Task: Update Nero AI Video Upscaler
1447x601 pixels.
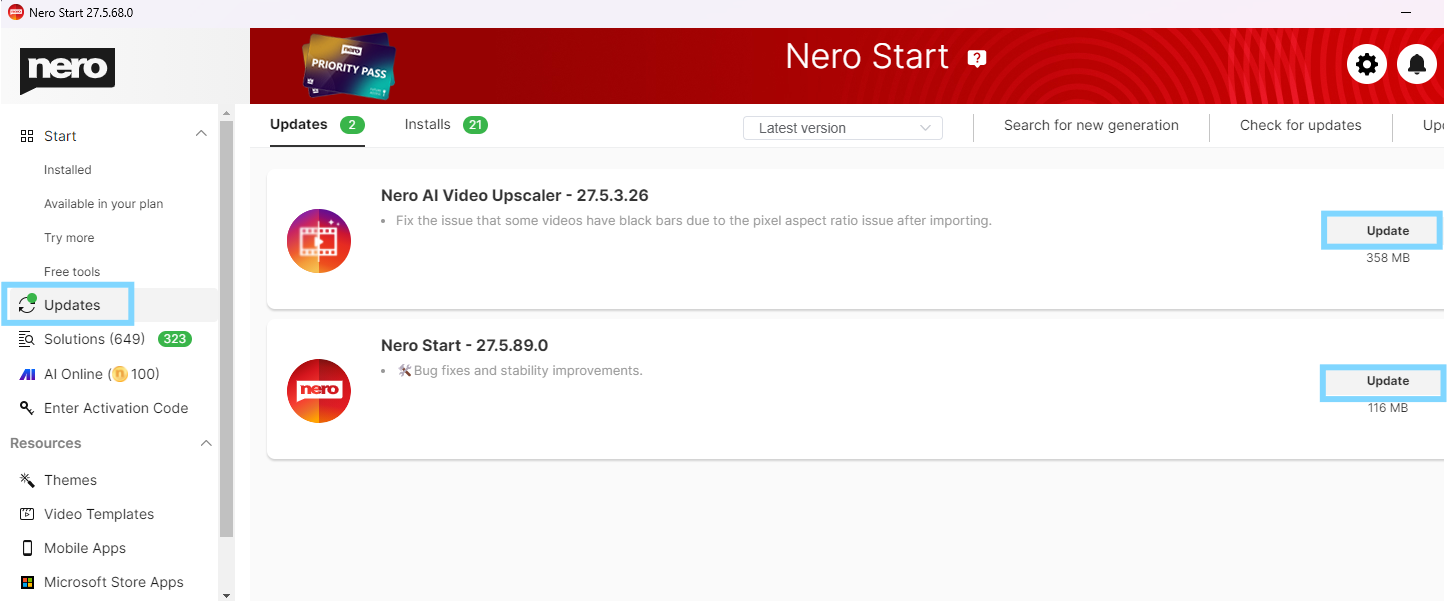Action: [1381, 230]
